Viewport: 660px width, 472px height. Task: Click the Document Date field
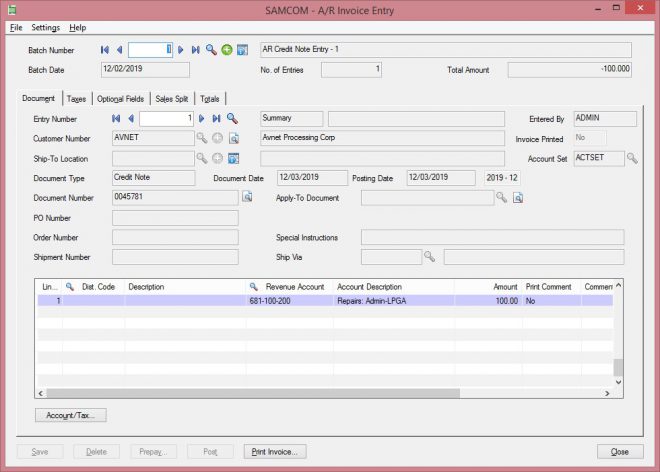(312, 178)
